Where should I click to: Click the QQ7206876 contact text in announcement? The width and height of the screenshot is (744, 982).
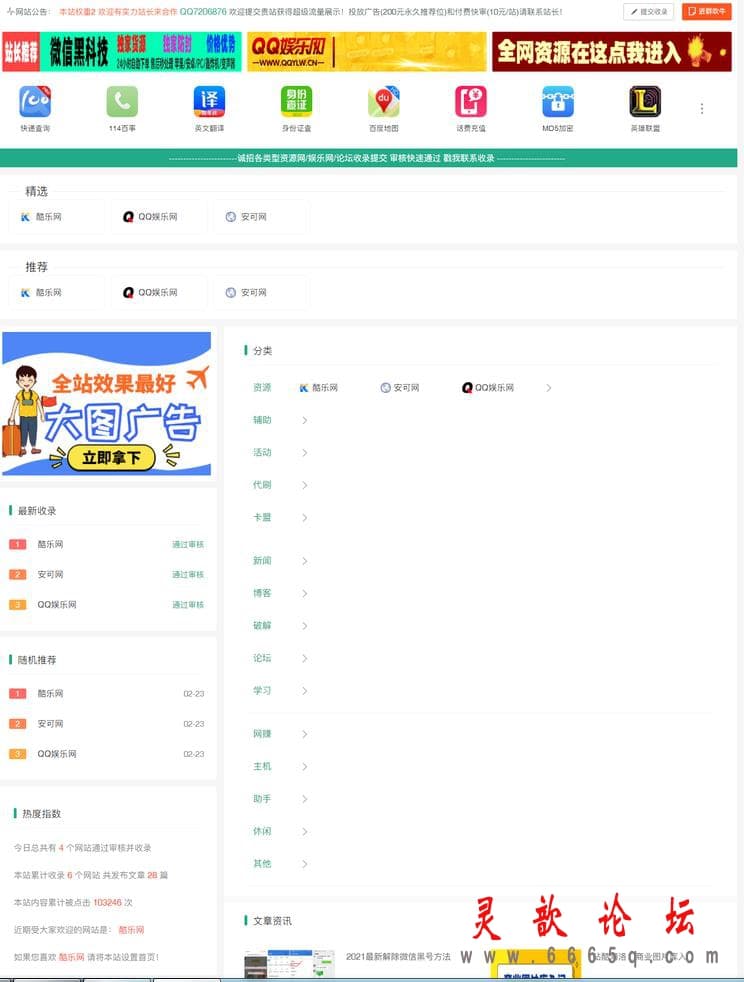click(x=203, y=11)
